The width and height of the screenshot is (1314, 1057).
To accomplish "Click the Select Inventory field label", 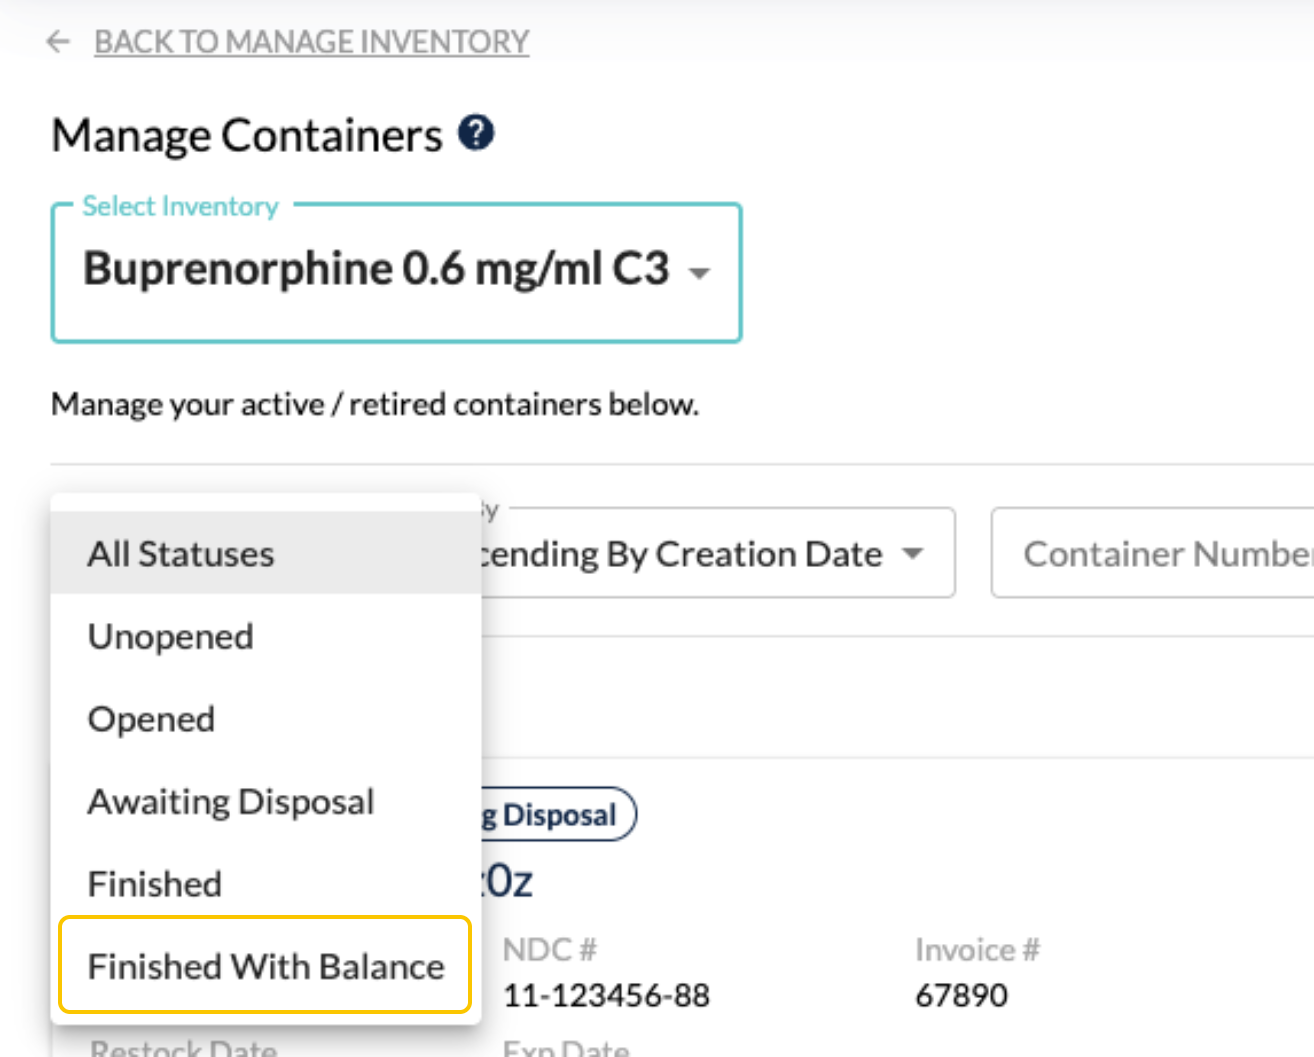I will [181, 206].
